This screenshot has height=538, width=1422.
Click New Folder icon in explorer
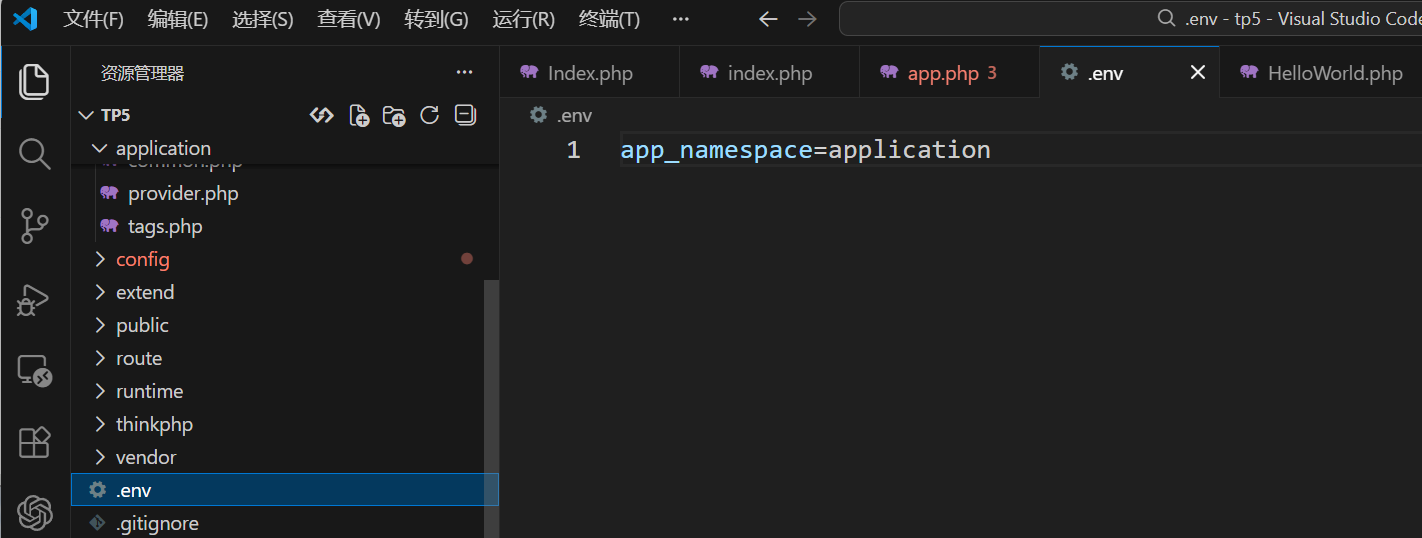[x=394, y=115]
